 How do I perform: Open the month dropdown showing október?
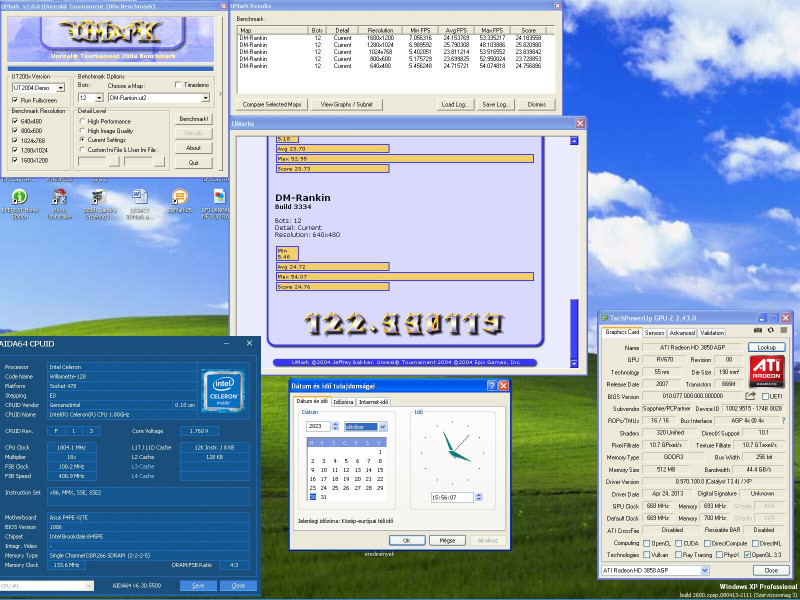click(x=383, y=427)
